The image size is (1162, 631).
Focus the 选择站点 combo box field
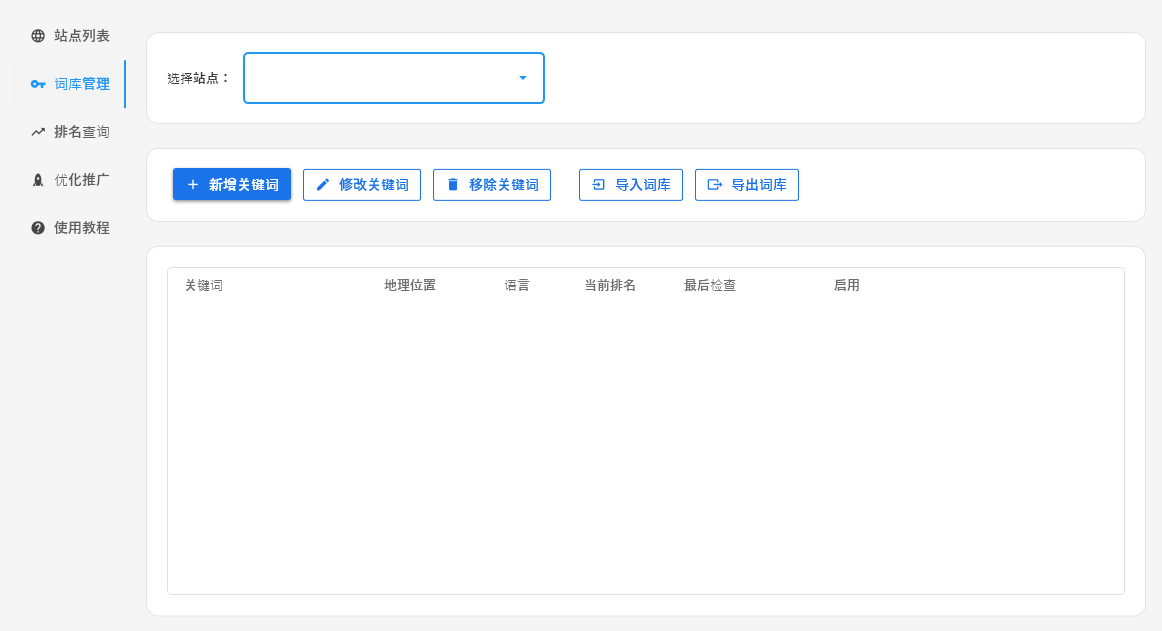click(380, 78)
